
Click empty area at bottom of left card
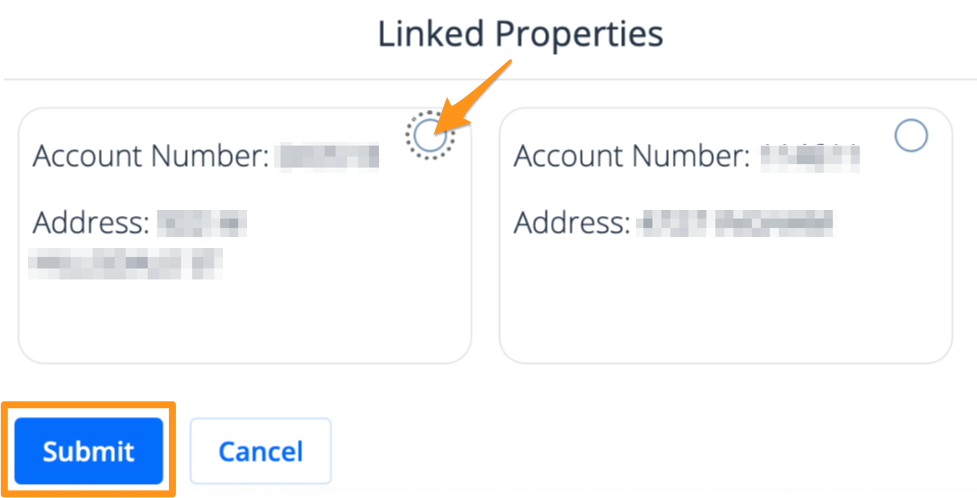click(244, 320)
